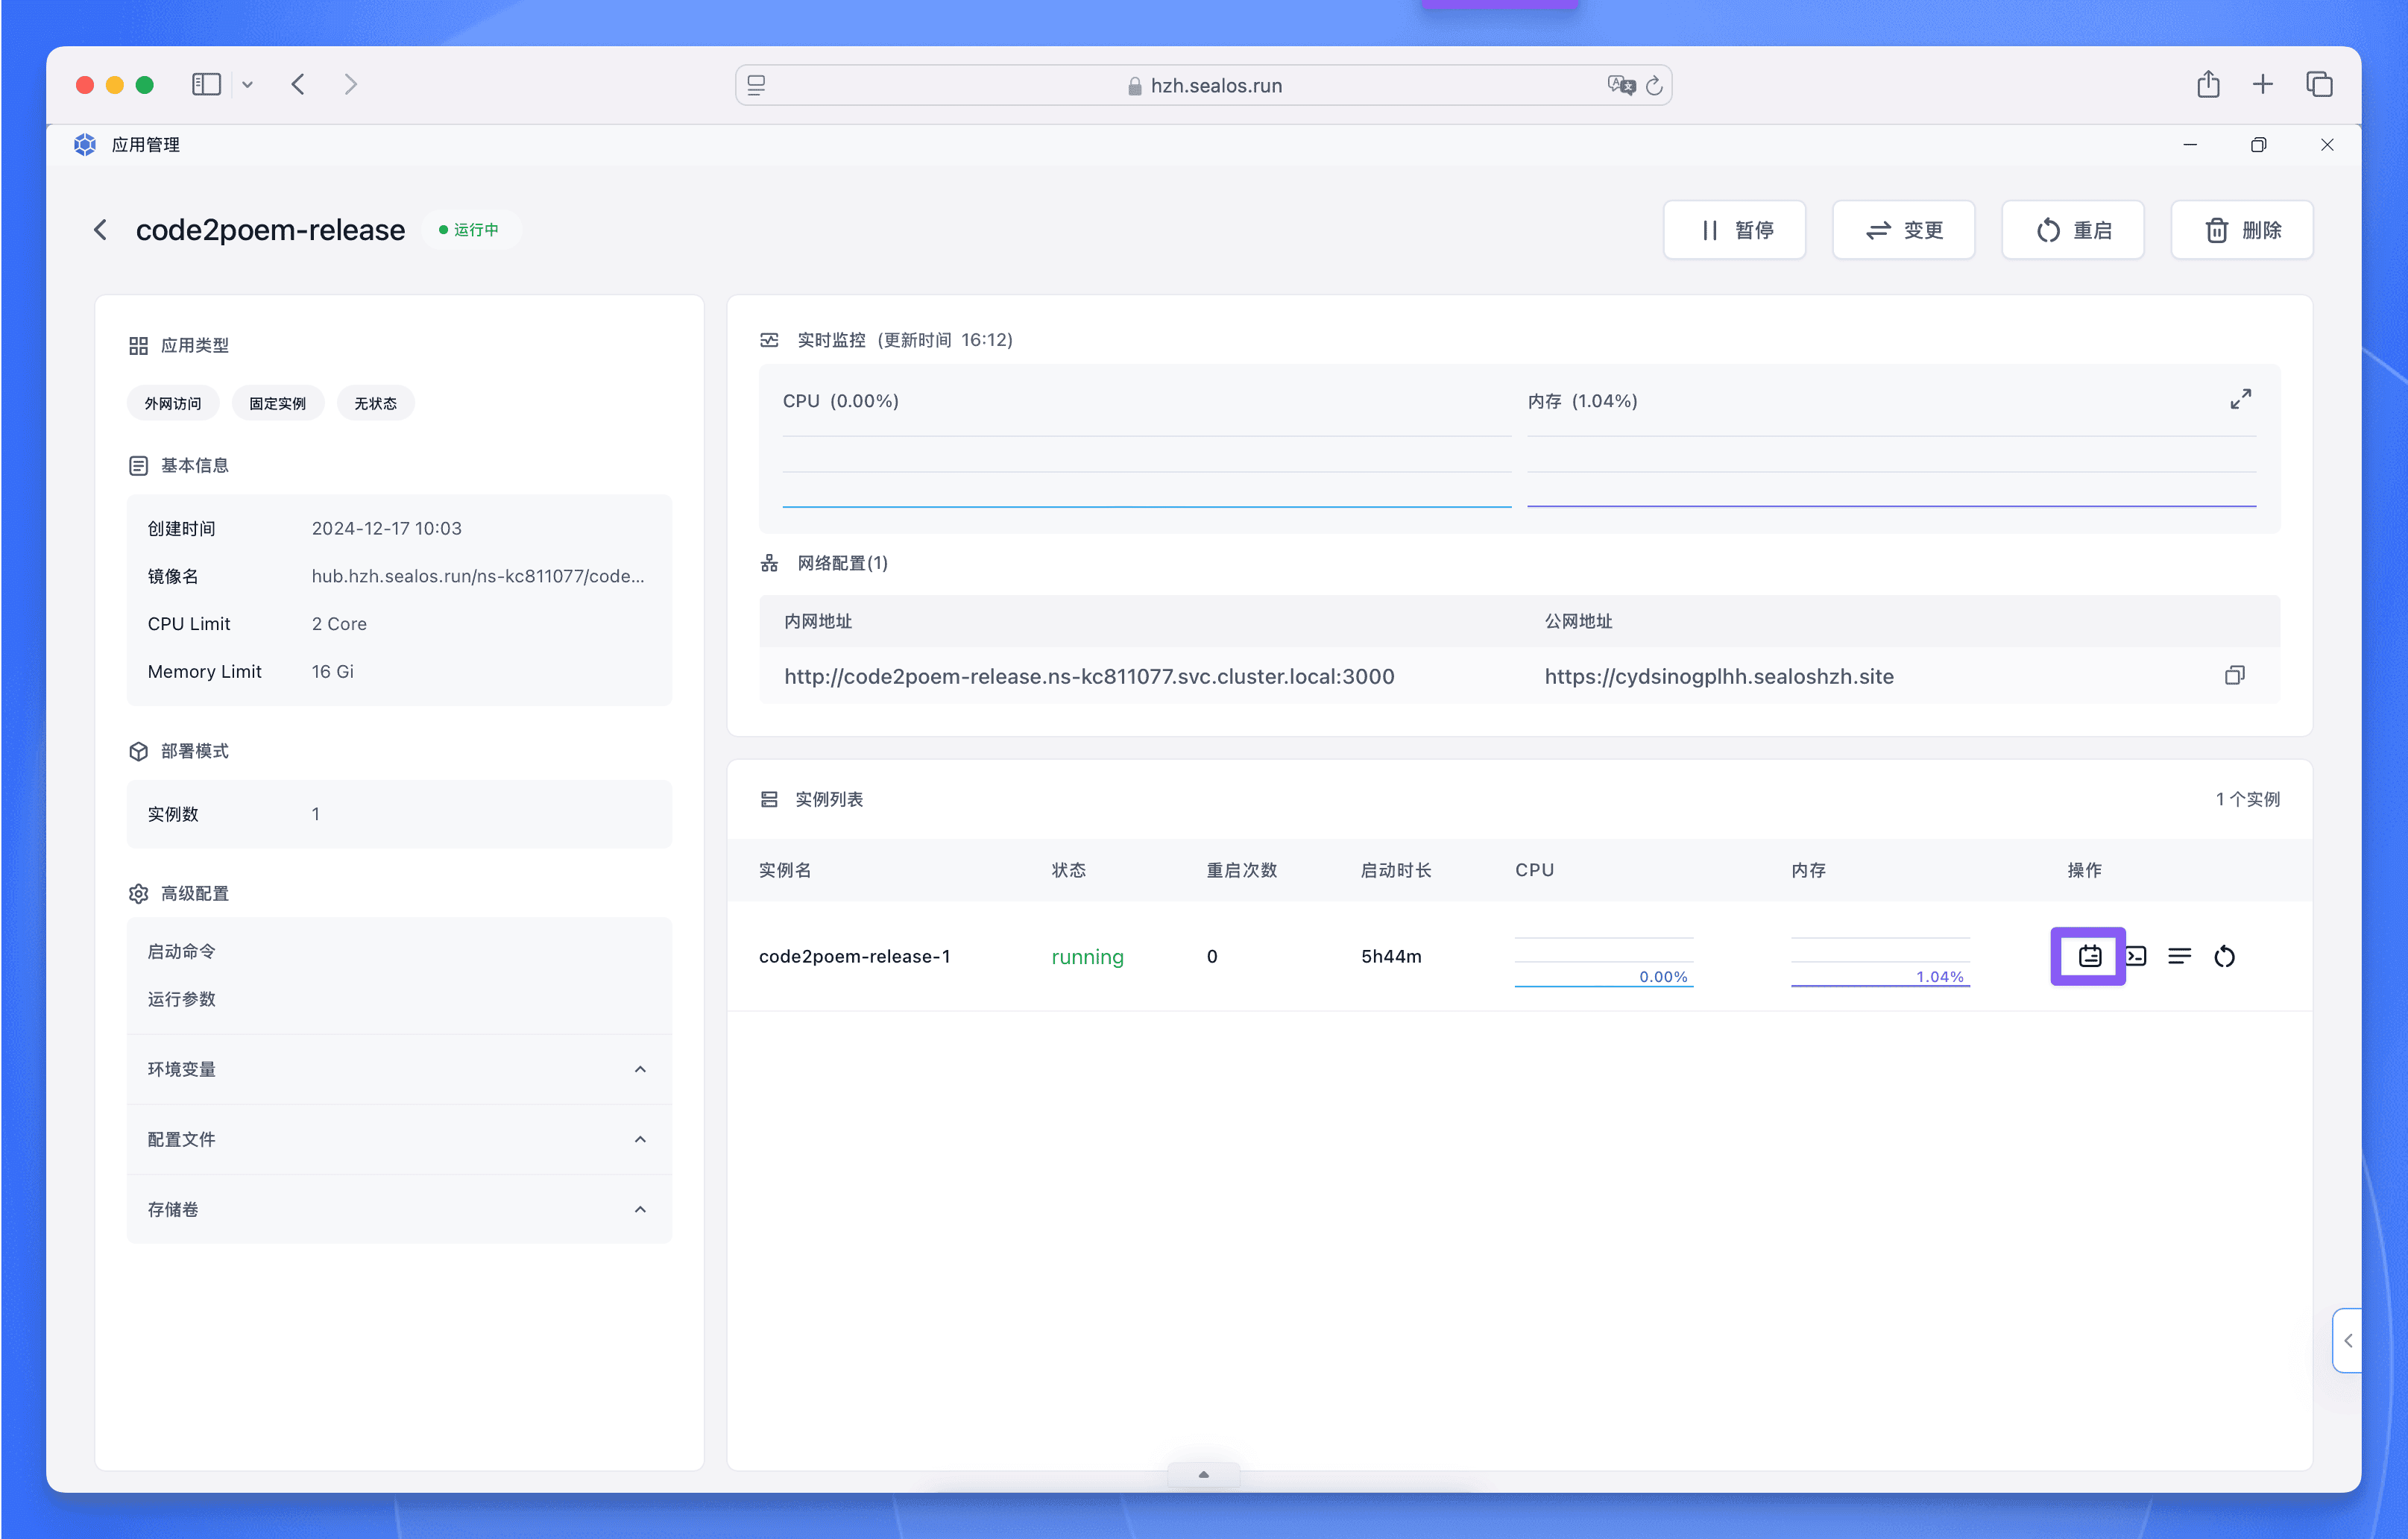Minimize the 应用管理 inner window
This screenshot has height=1539, width=2408.
pos(2190,145)
